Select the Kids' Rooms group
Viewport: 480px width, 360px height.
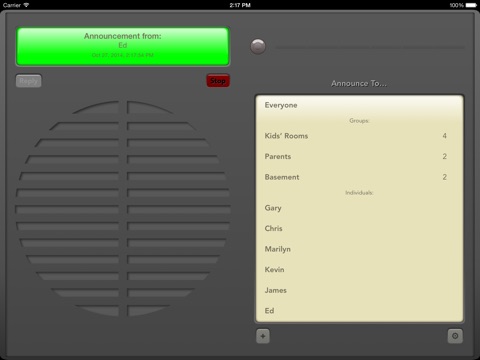point(359,136)
